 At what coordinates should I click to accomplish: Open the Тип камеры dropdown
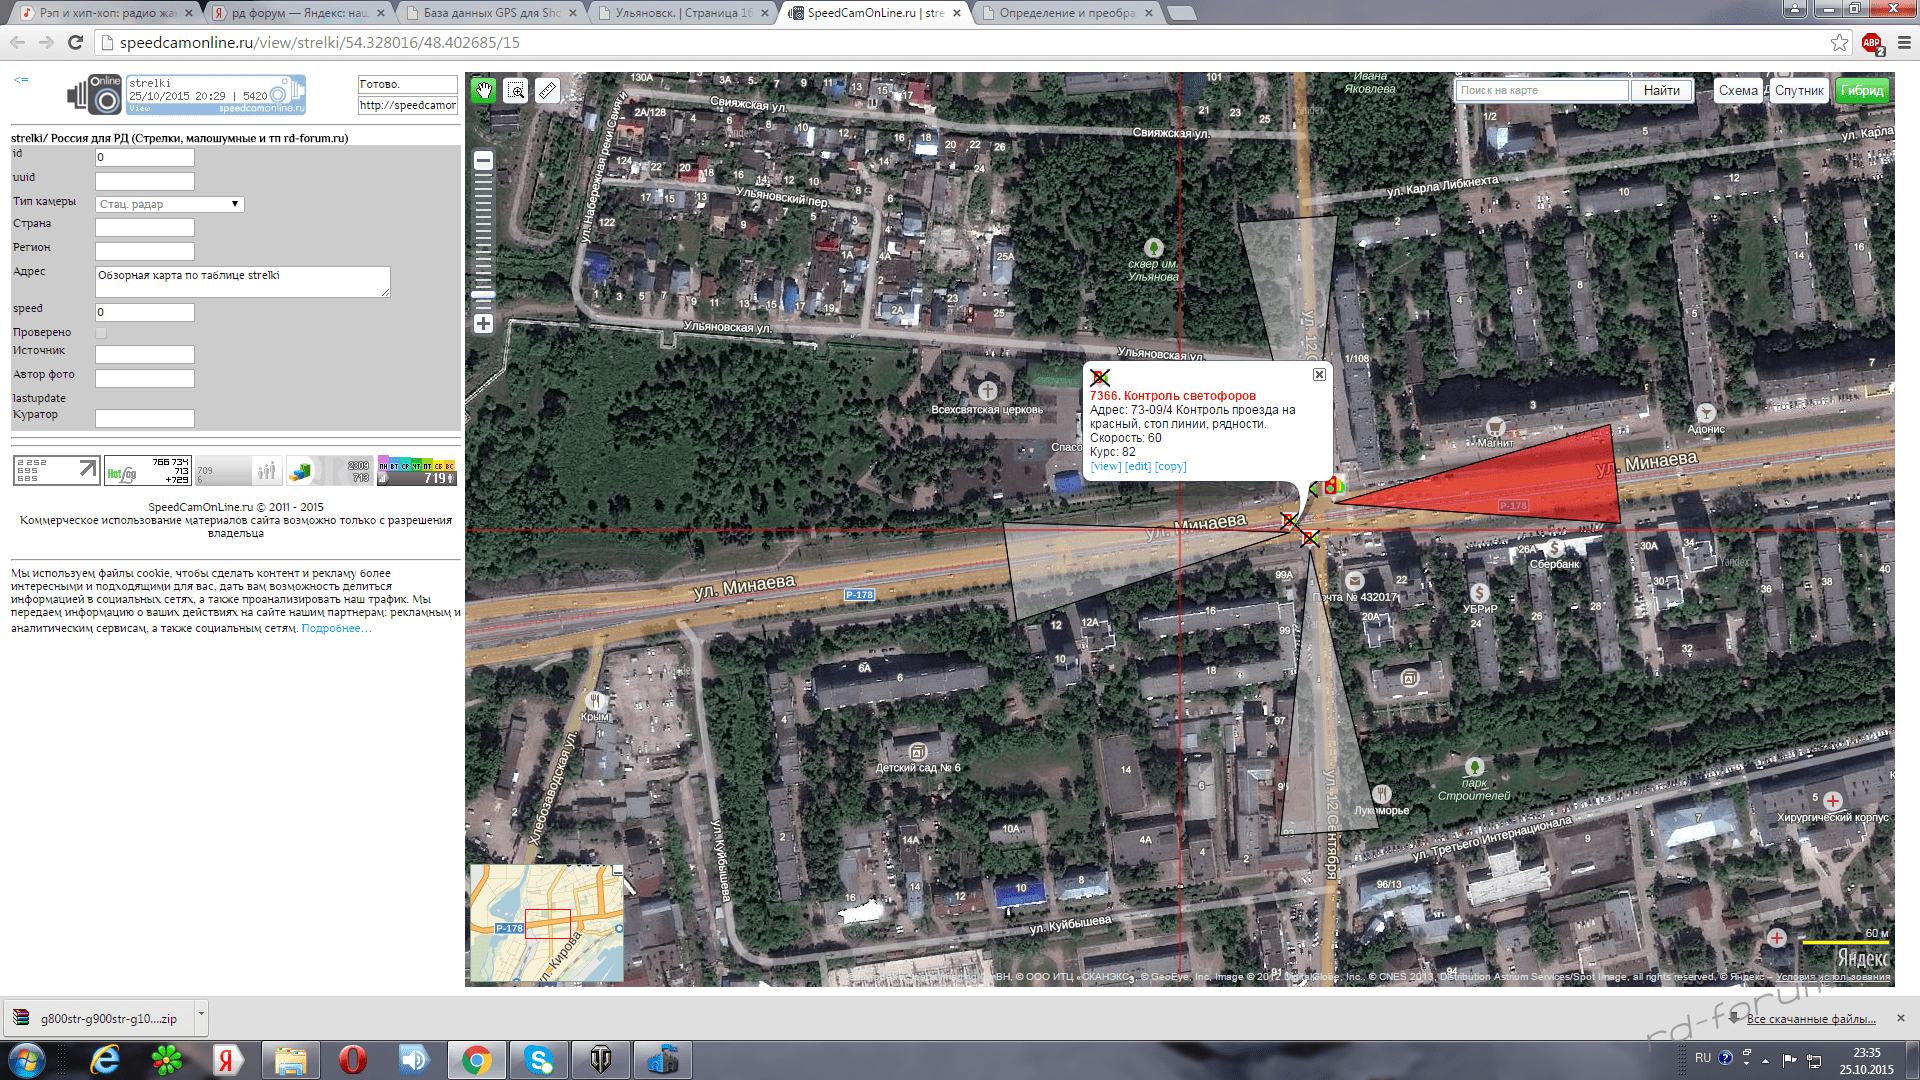coord(169,204)
